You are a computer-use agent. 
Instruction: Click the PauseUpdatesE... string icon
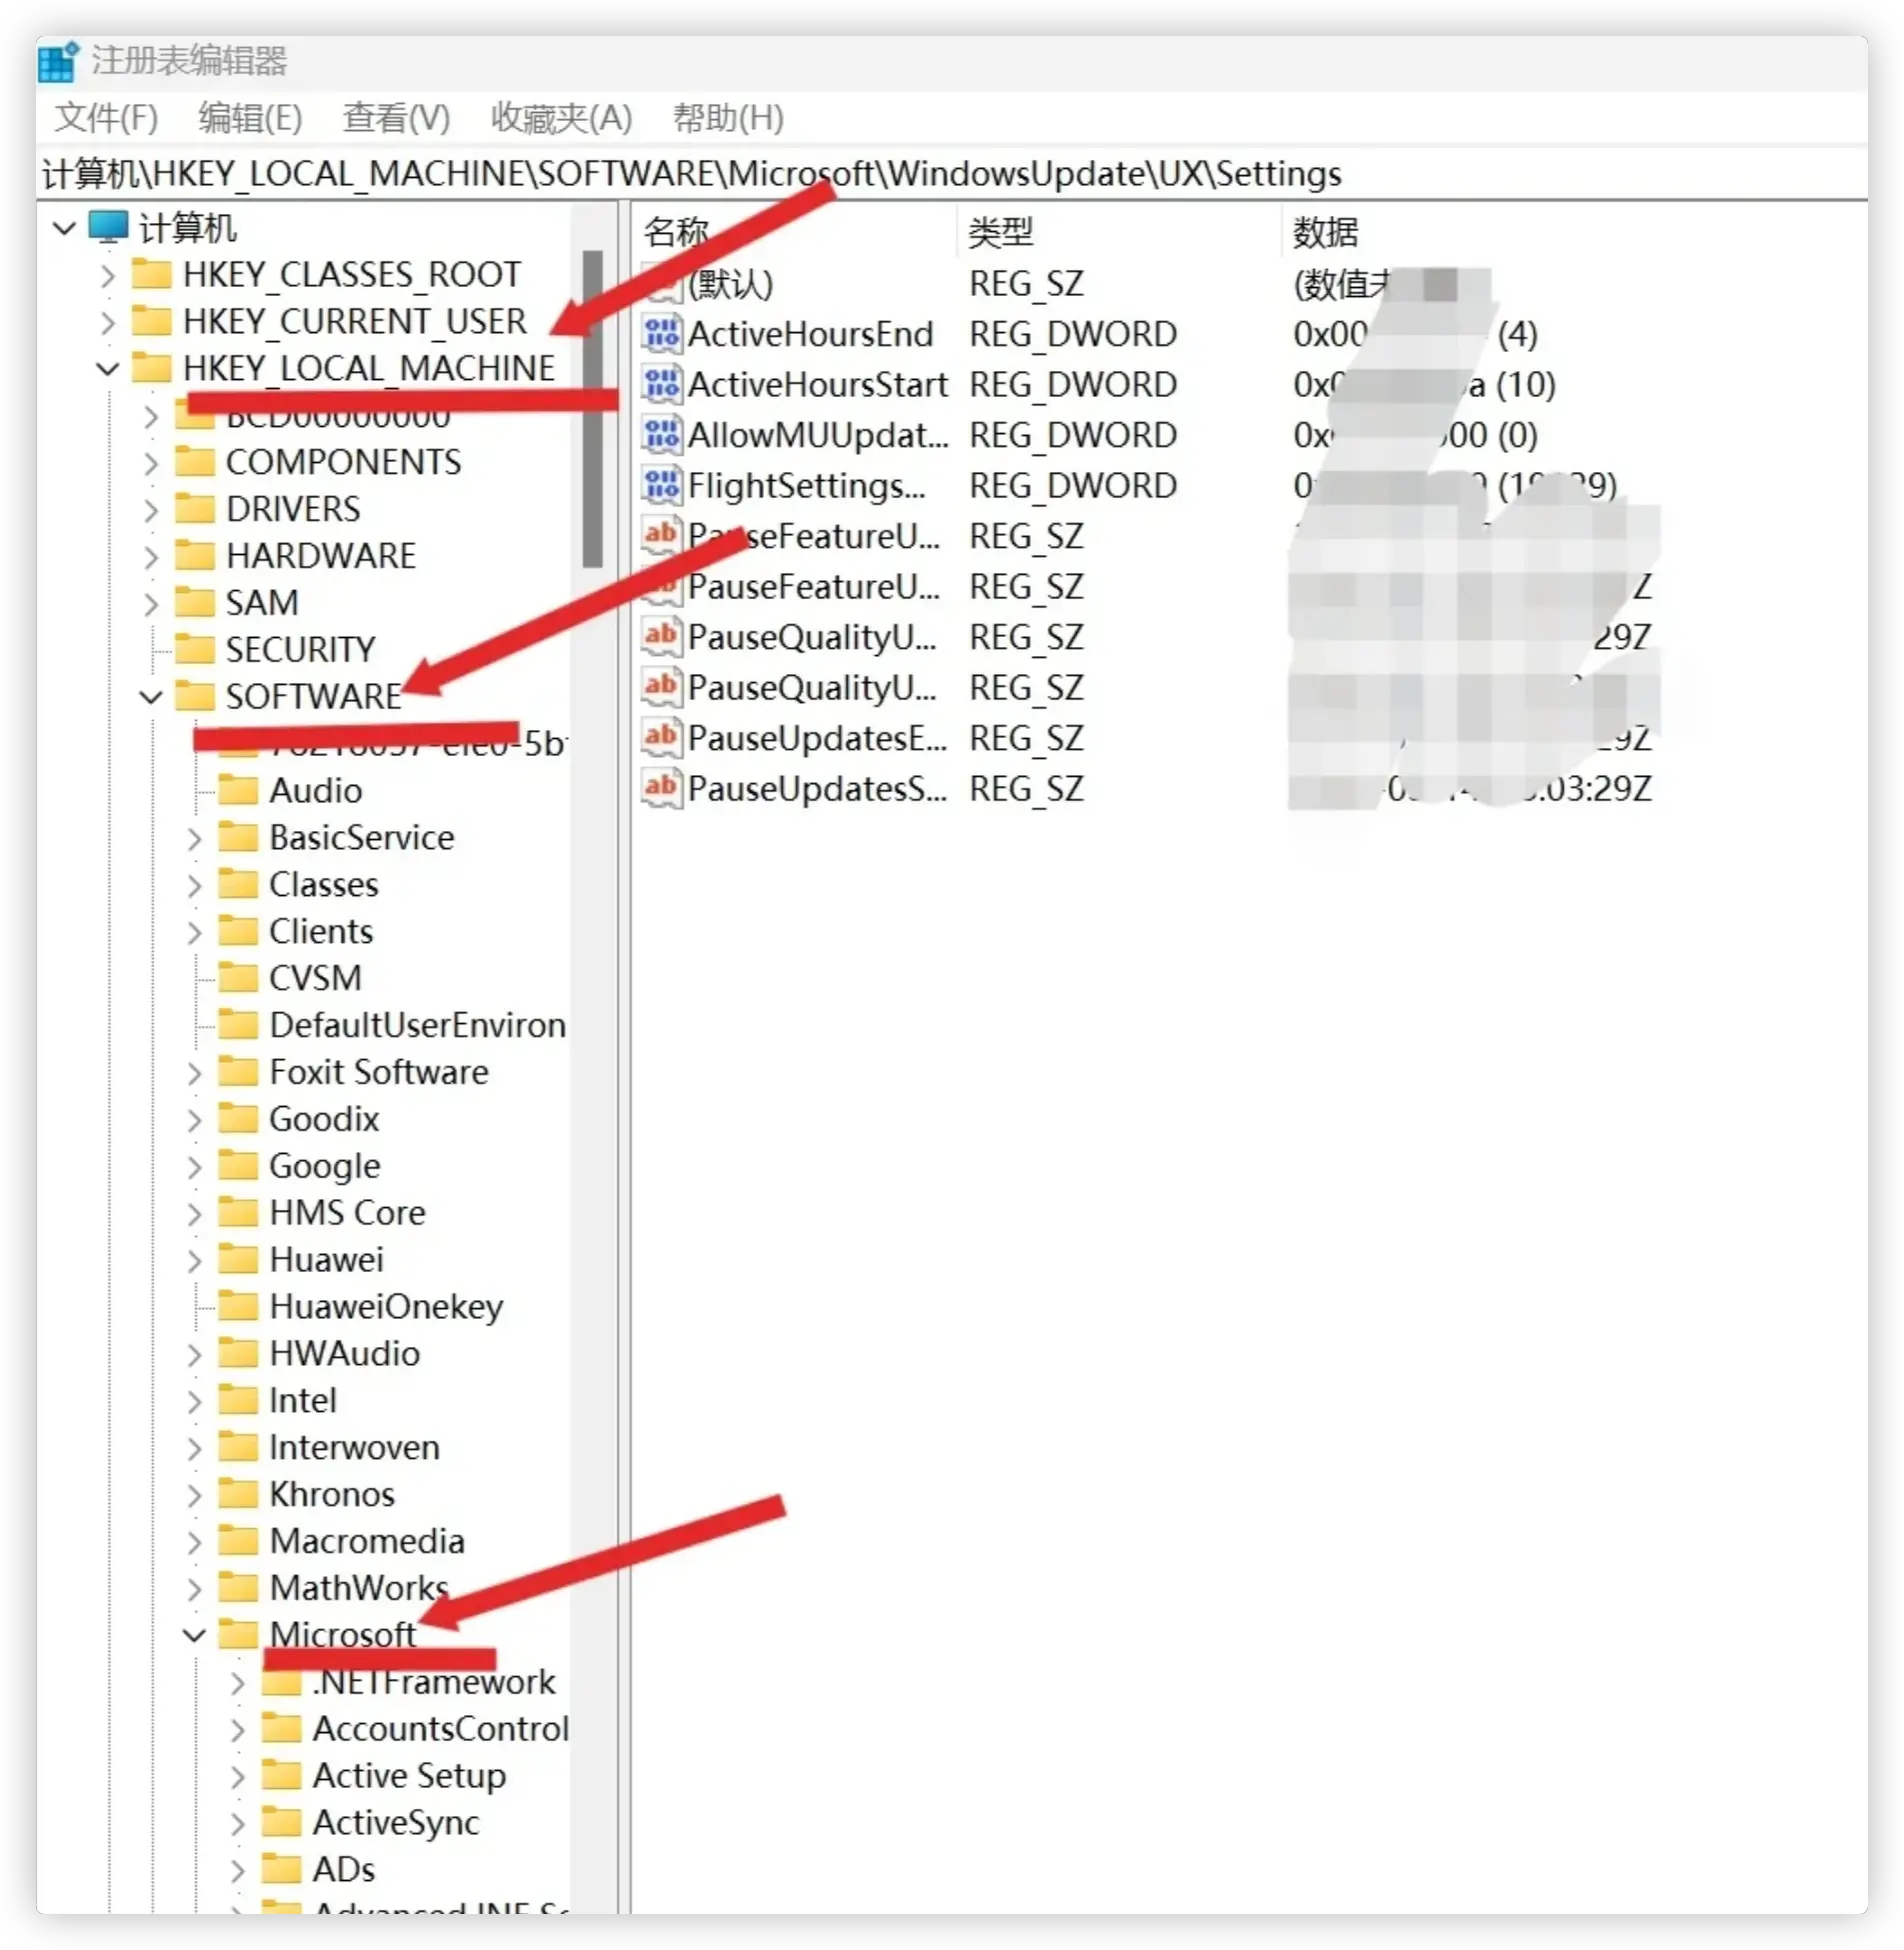(661, 738)
